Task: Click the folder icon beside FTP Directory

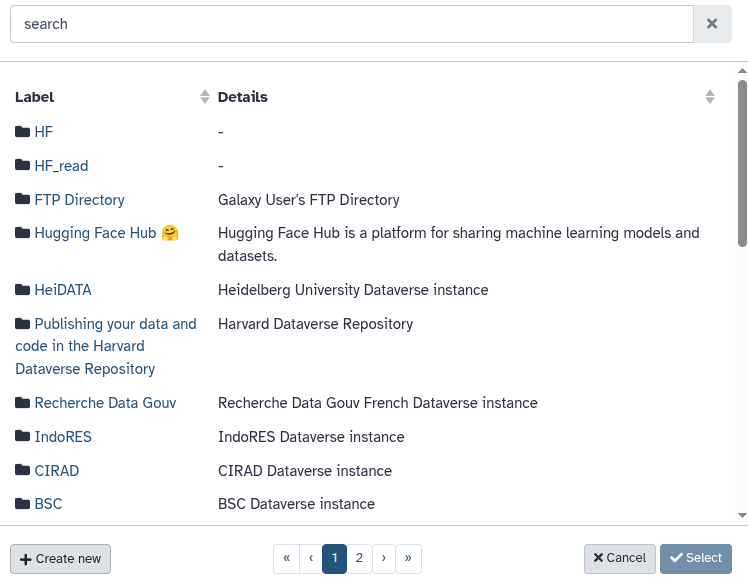Action: click(22, 198)
